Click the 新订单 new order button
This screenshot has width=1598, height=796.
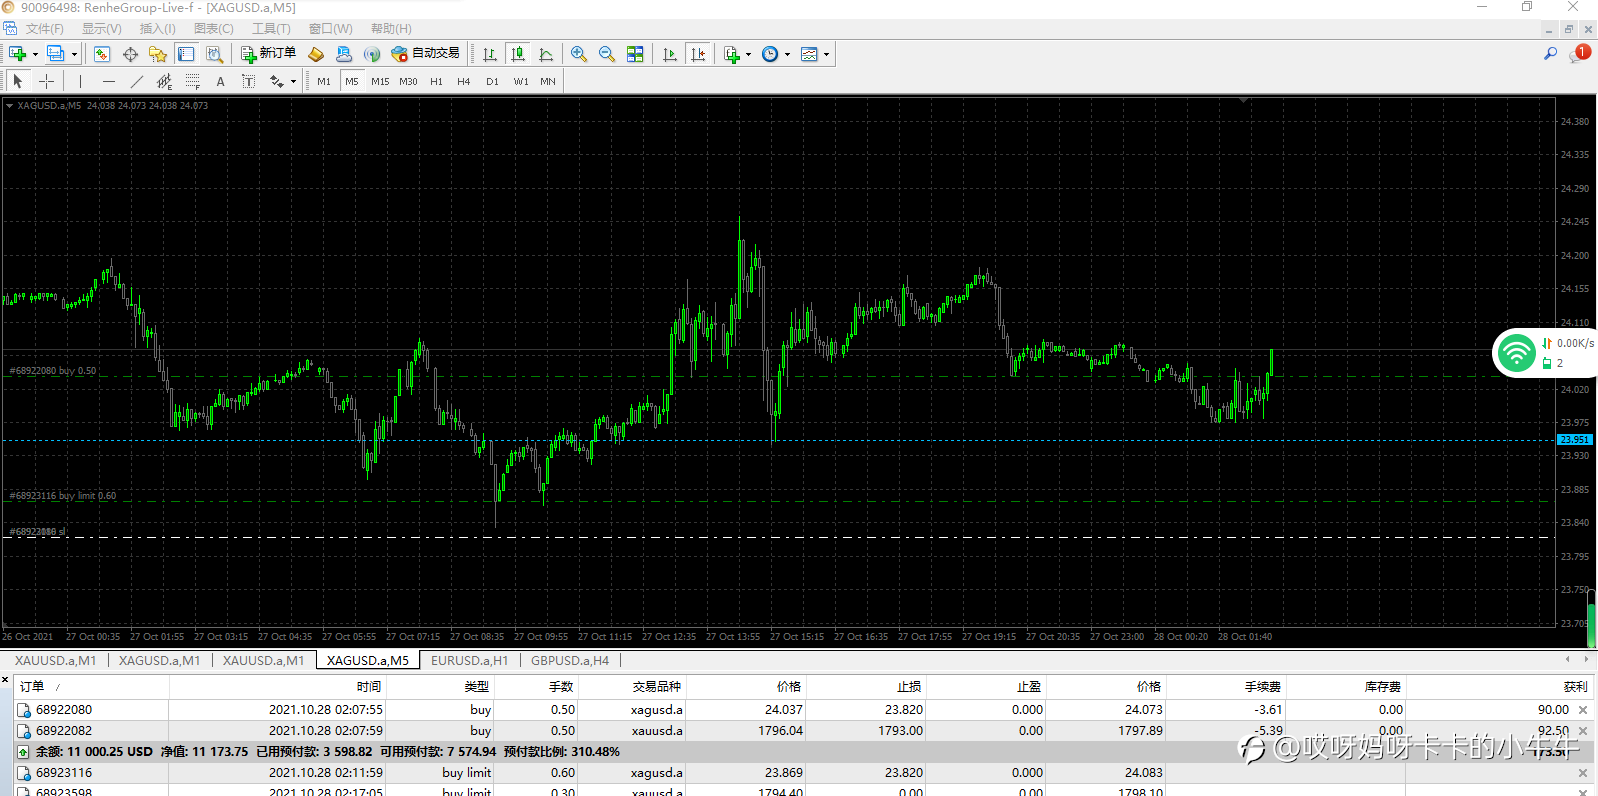tap(268, 54)
